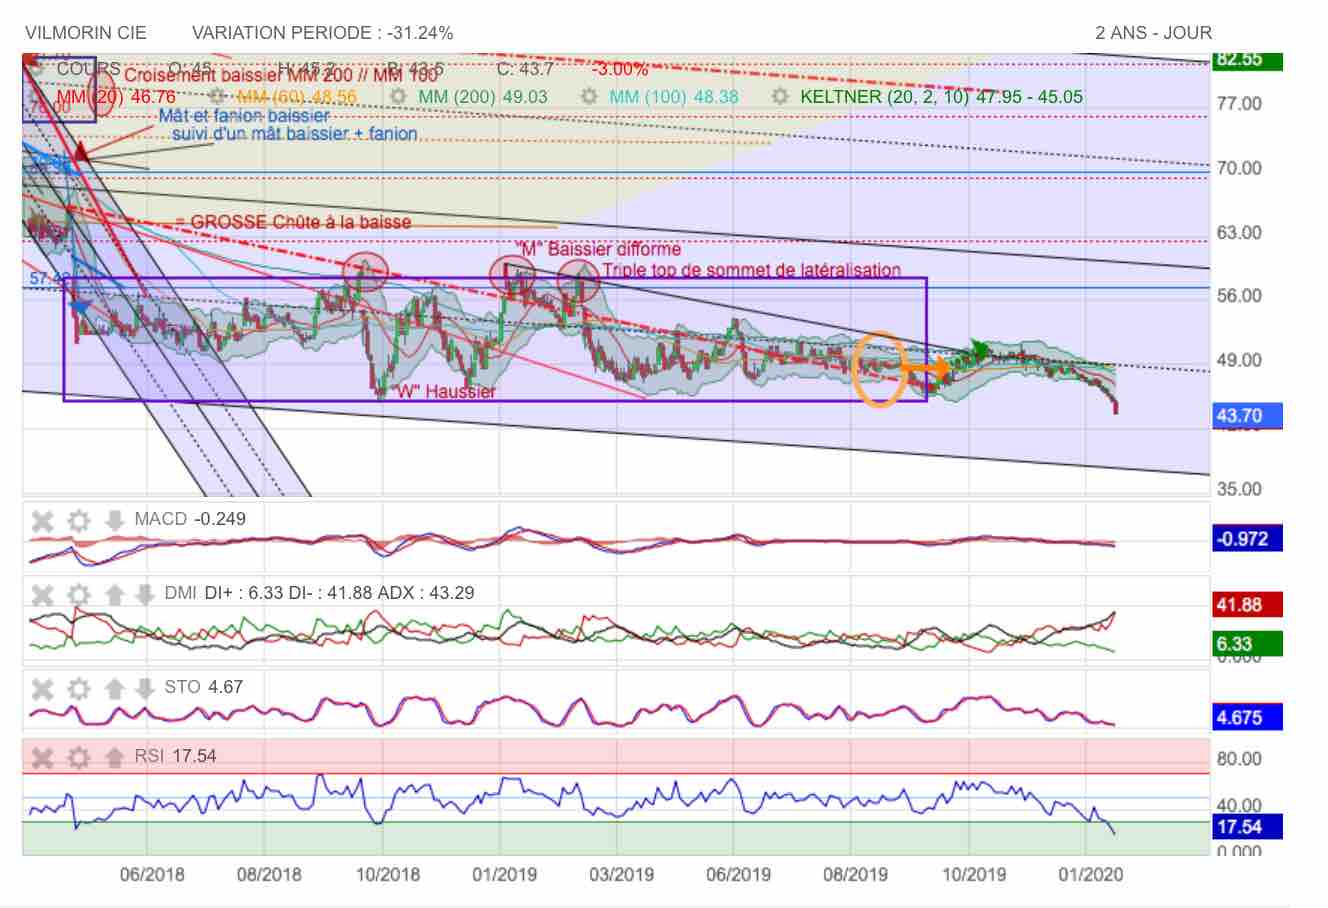
Task: Click the DMI DI+ DI- ADX readout
Action: 320,593
